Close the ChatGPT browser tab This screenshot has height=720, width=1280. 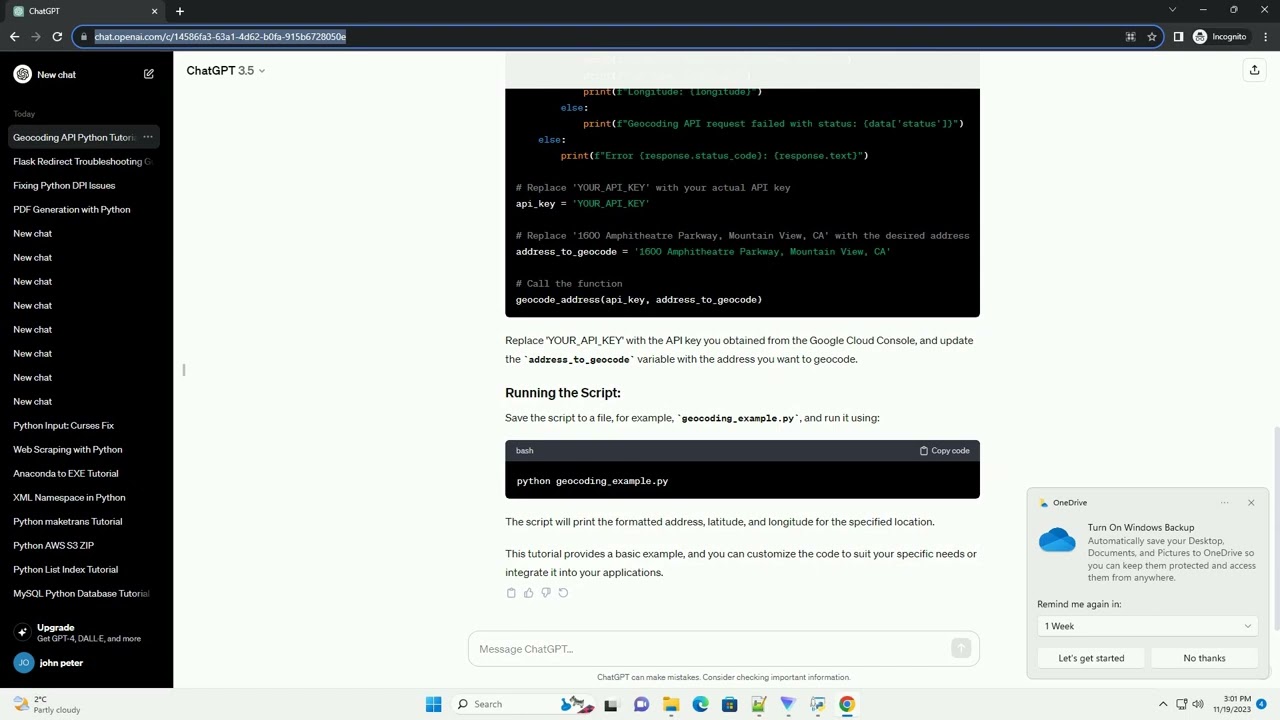(154, 11)
